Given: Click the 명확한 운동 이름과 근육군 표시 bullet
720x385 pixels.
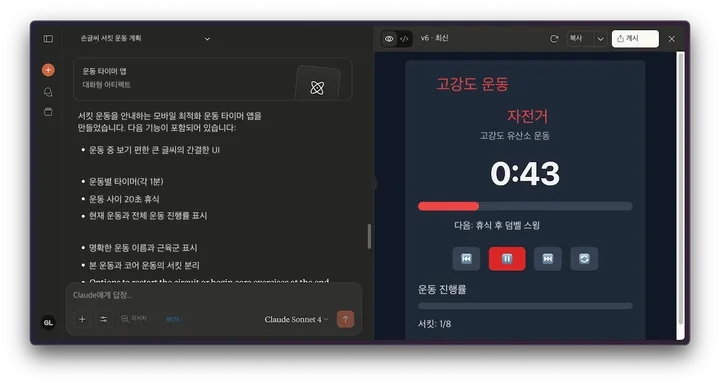Looking at the screenshot, I should [143, 248].
